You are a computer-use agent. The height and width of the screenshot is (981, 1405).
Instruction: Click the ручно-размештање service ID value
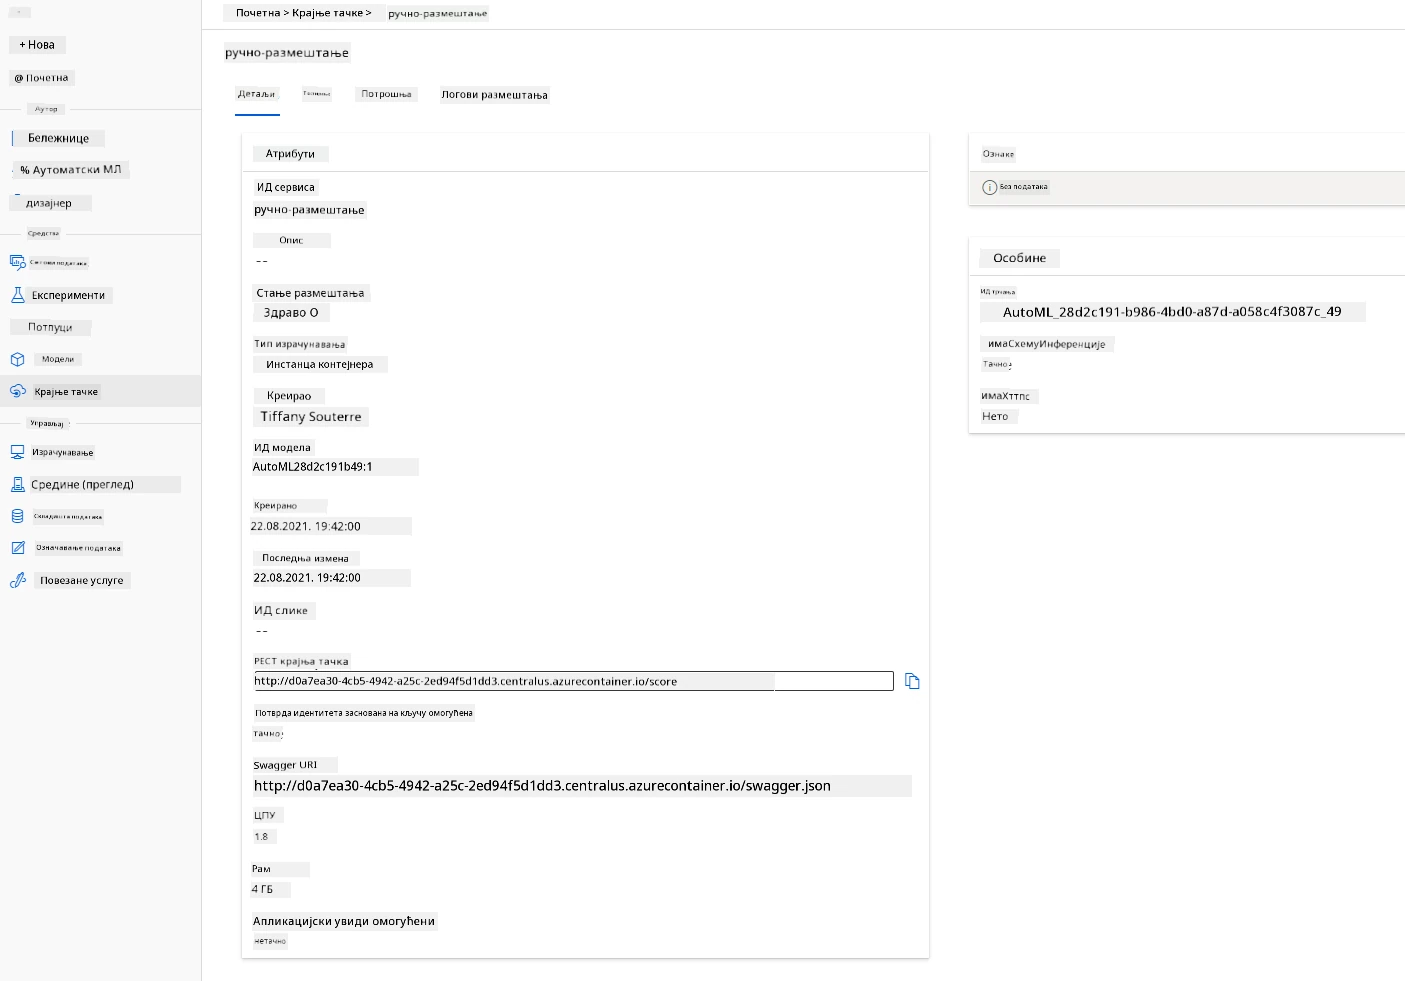pyautogui.click(x=309, y=210)
